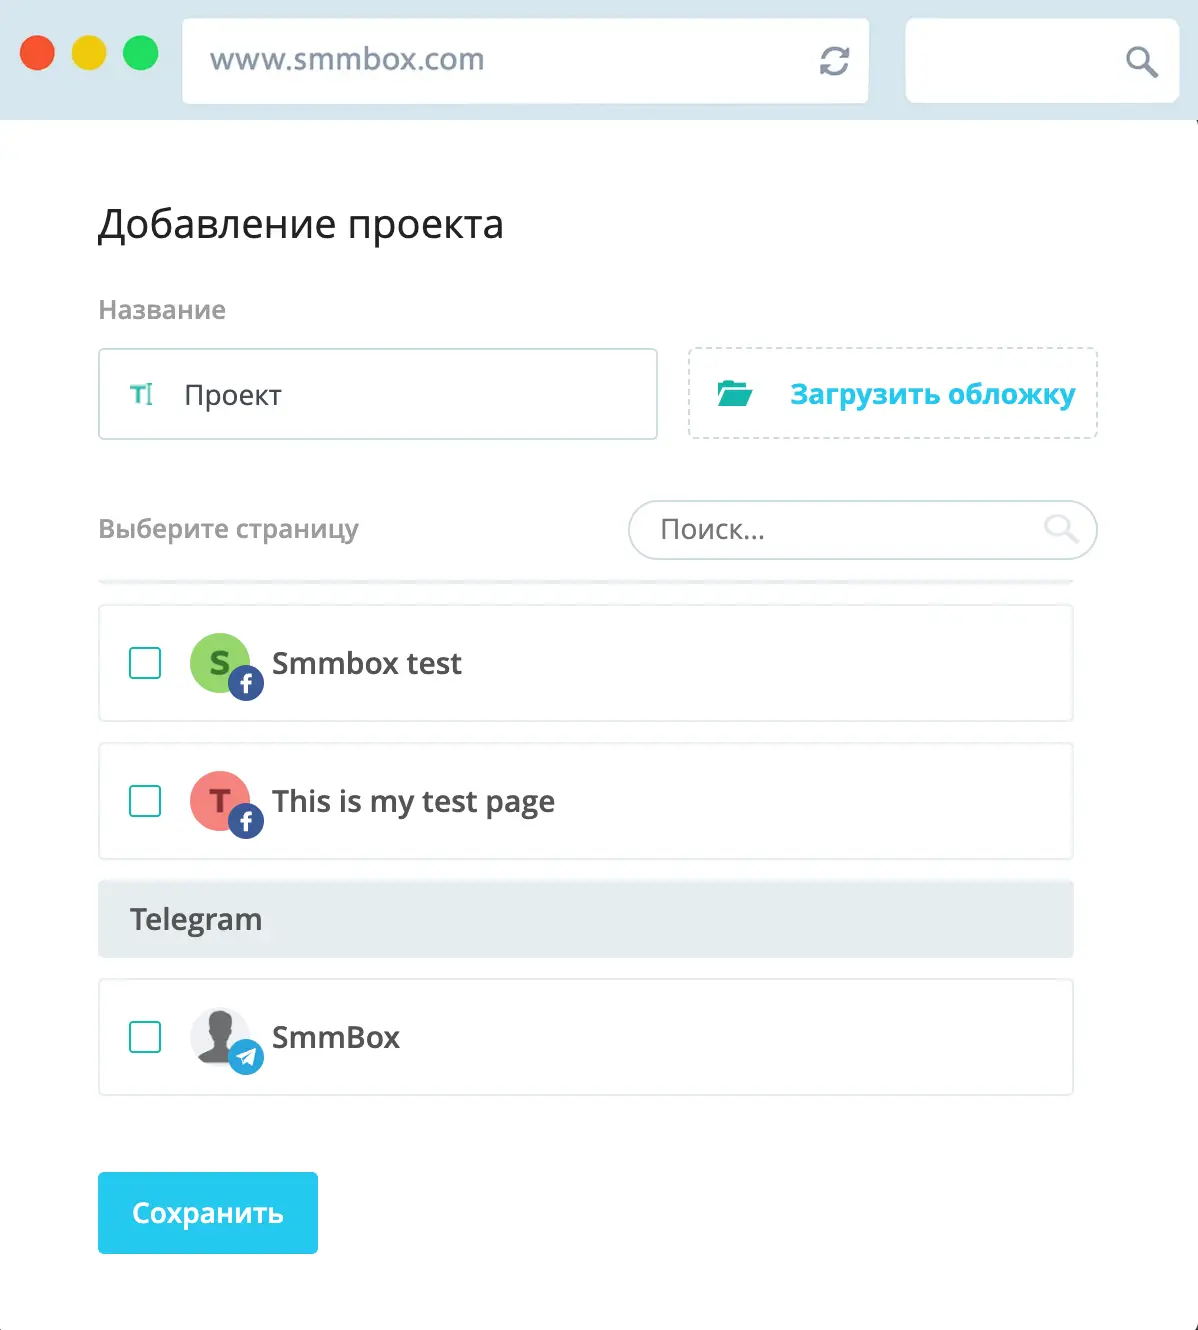Click the green folder icon for cover upload
1198x1330 pixels.
click(735, 393)
